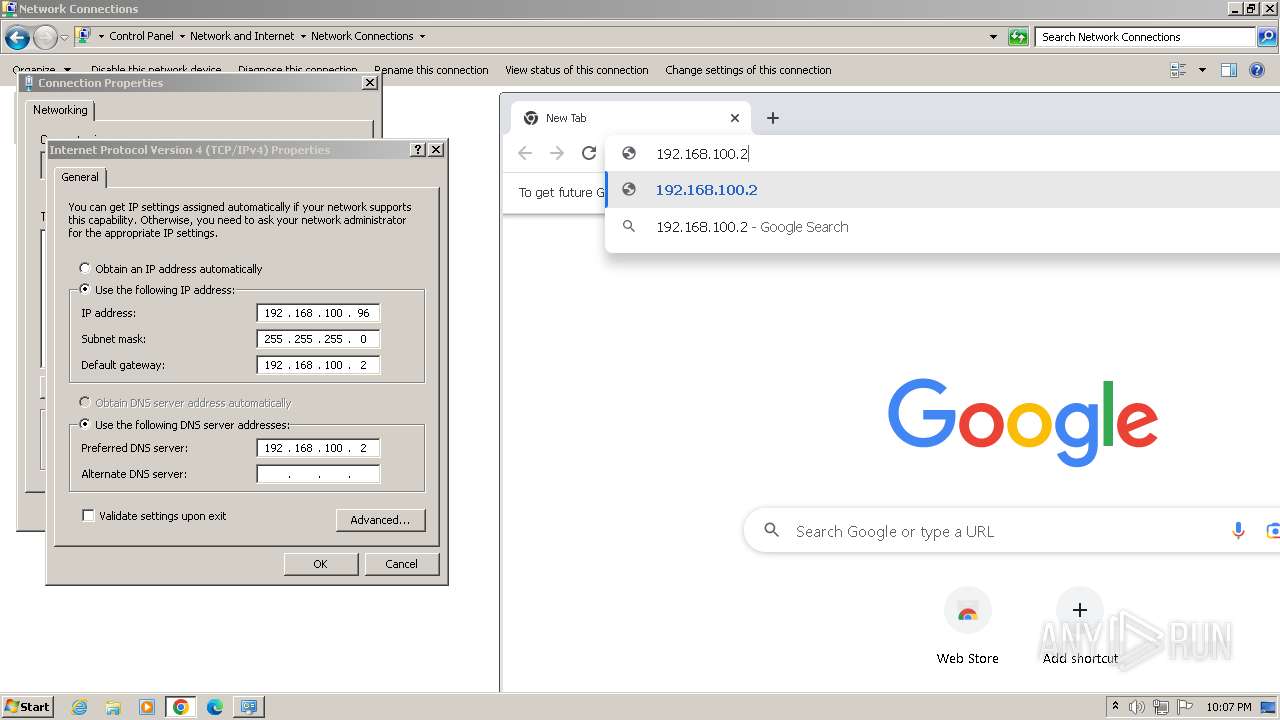The height and width of the screenshot is (720, 1280).
Task: Show hidden tray icons arrow
Action: [1116, 707]
